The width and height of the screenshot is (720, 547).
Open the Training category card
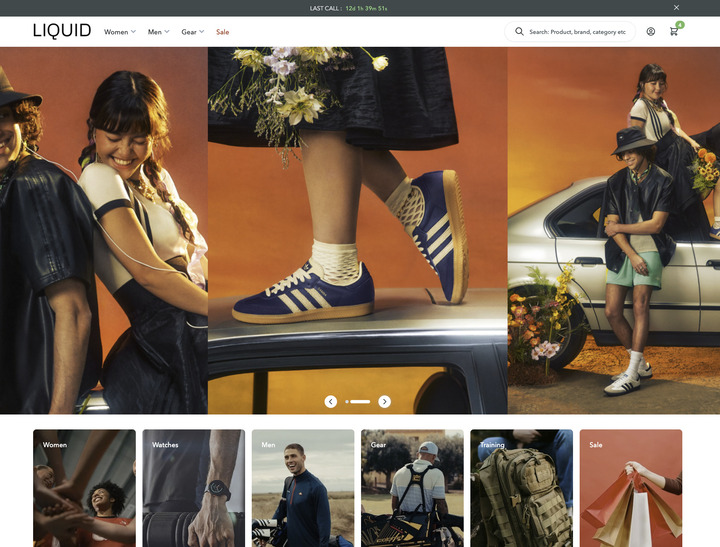(522, 488)
